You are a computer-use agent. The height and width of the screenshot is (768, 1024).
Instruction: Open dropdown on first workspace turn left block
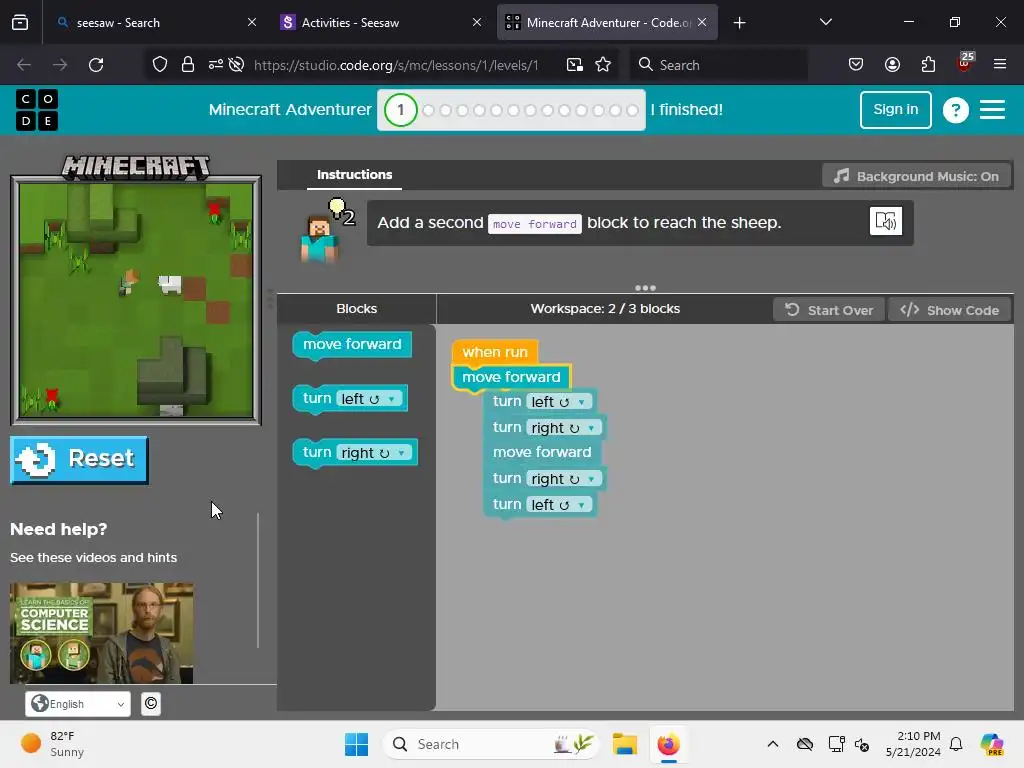coord(581,402)
